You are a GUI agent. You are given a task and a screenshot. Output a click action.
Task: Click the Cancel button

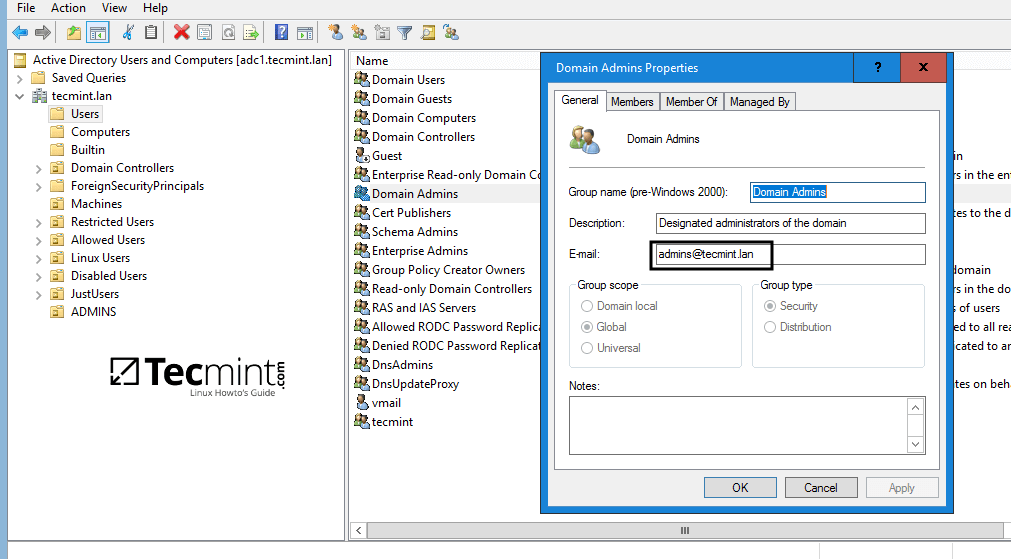820,487
